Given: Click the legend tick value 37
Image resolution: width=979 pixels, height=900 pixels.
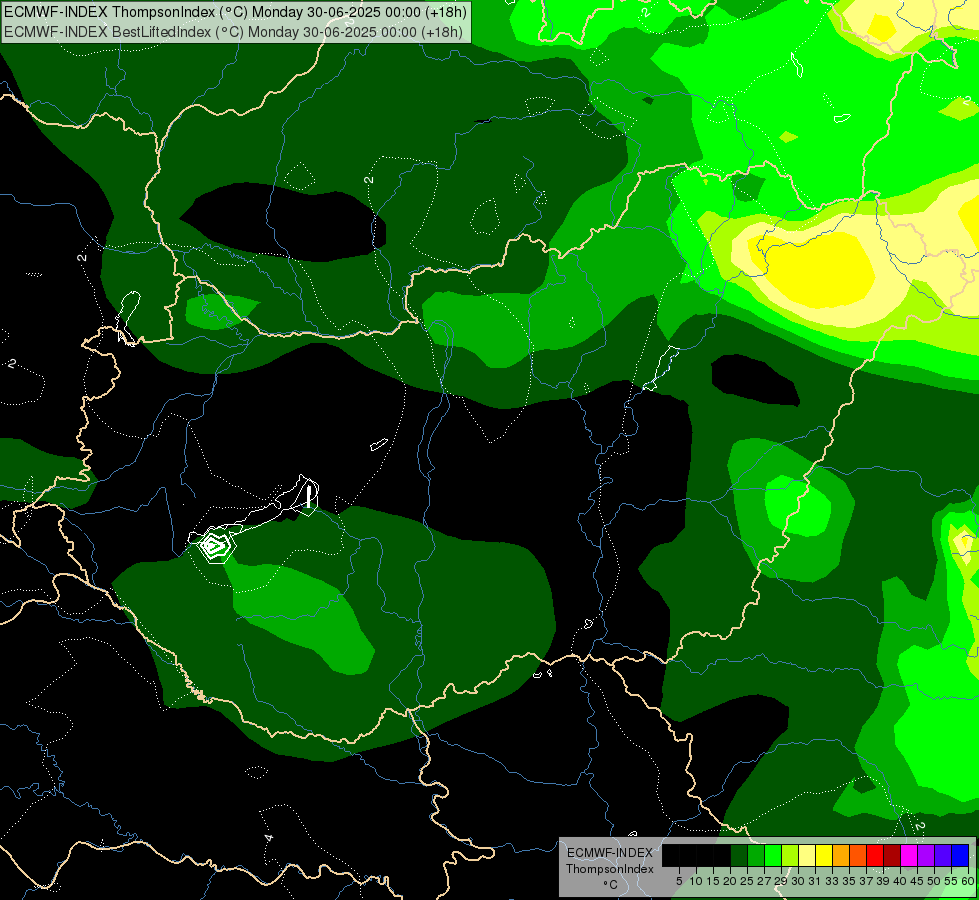Looking at the screenshot, I should pos(866,881).
